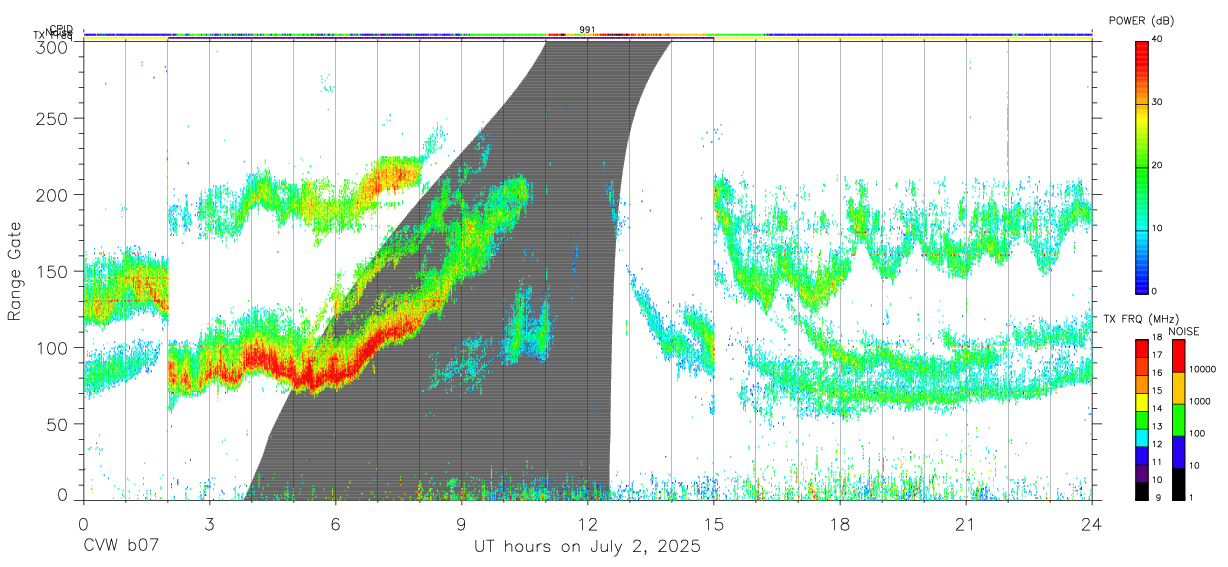
Task: Select the cyan block in TX FRQ colorbar
Action: point(1141,436)
